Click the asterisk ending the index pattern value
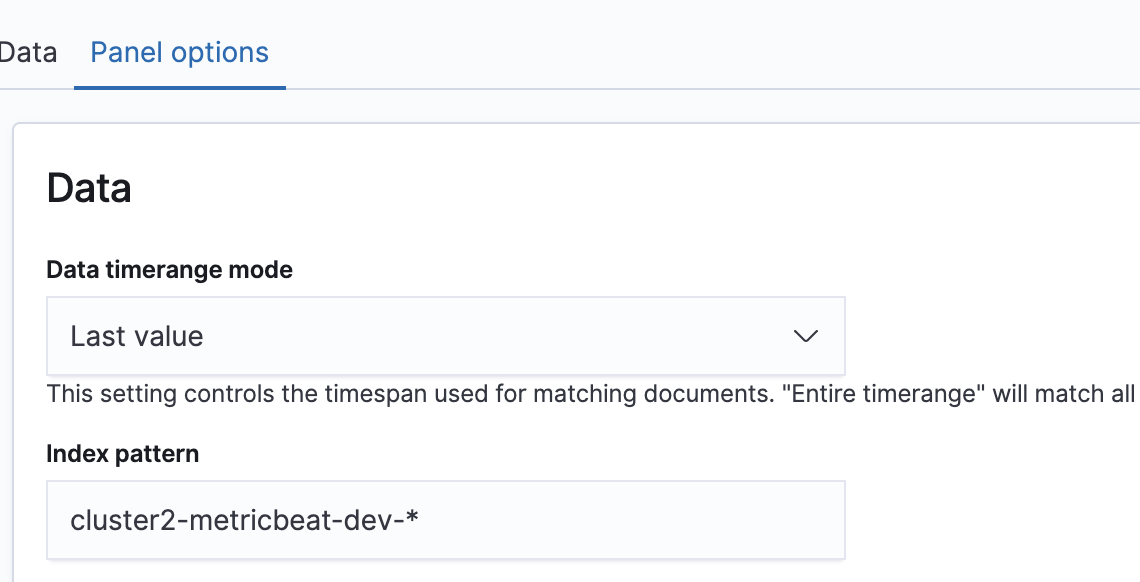The height and width of the screenshot is (582, 1140). pyautogui.click(x=411, y=520)
